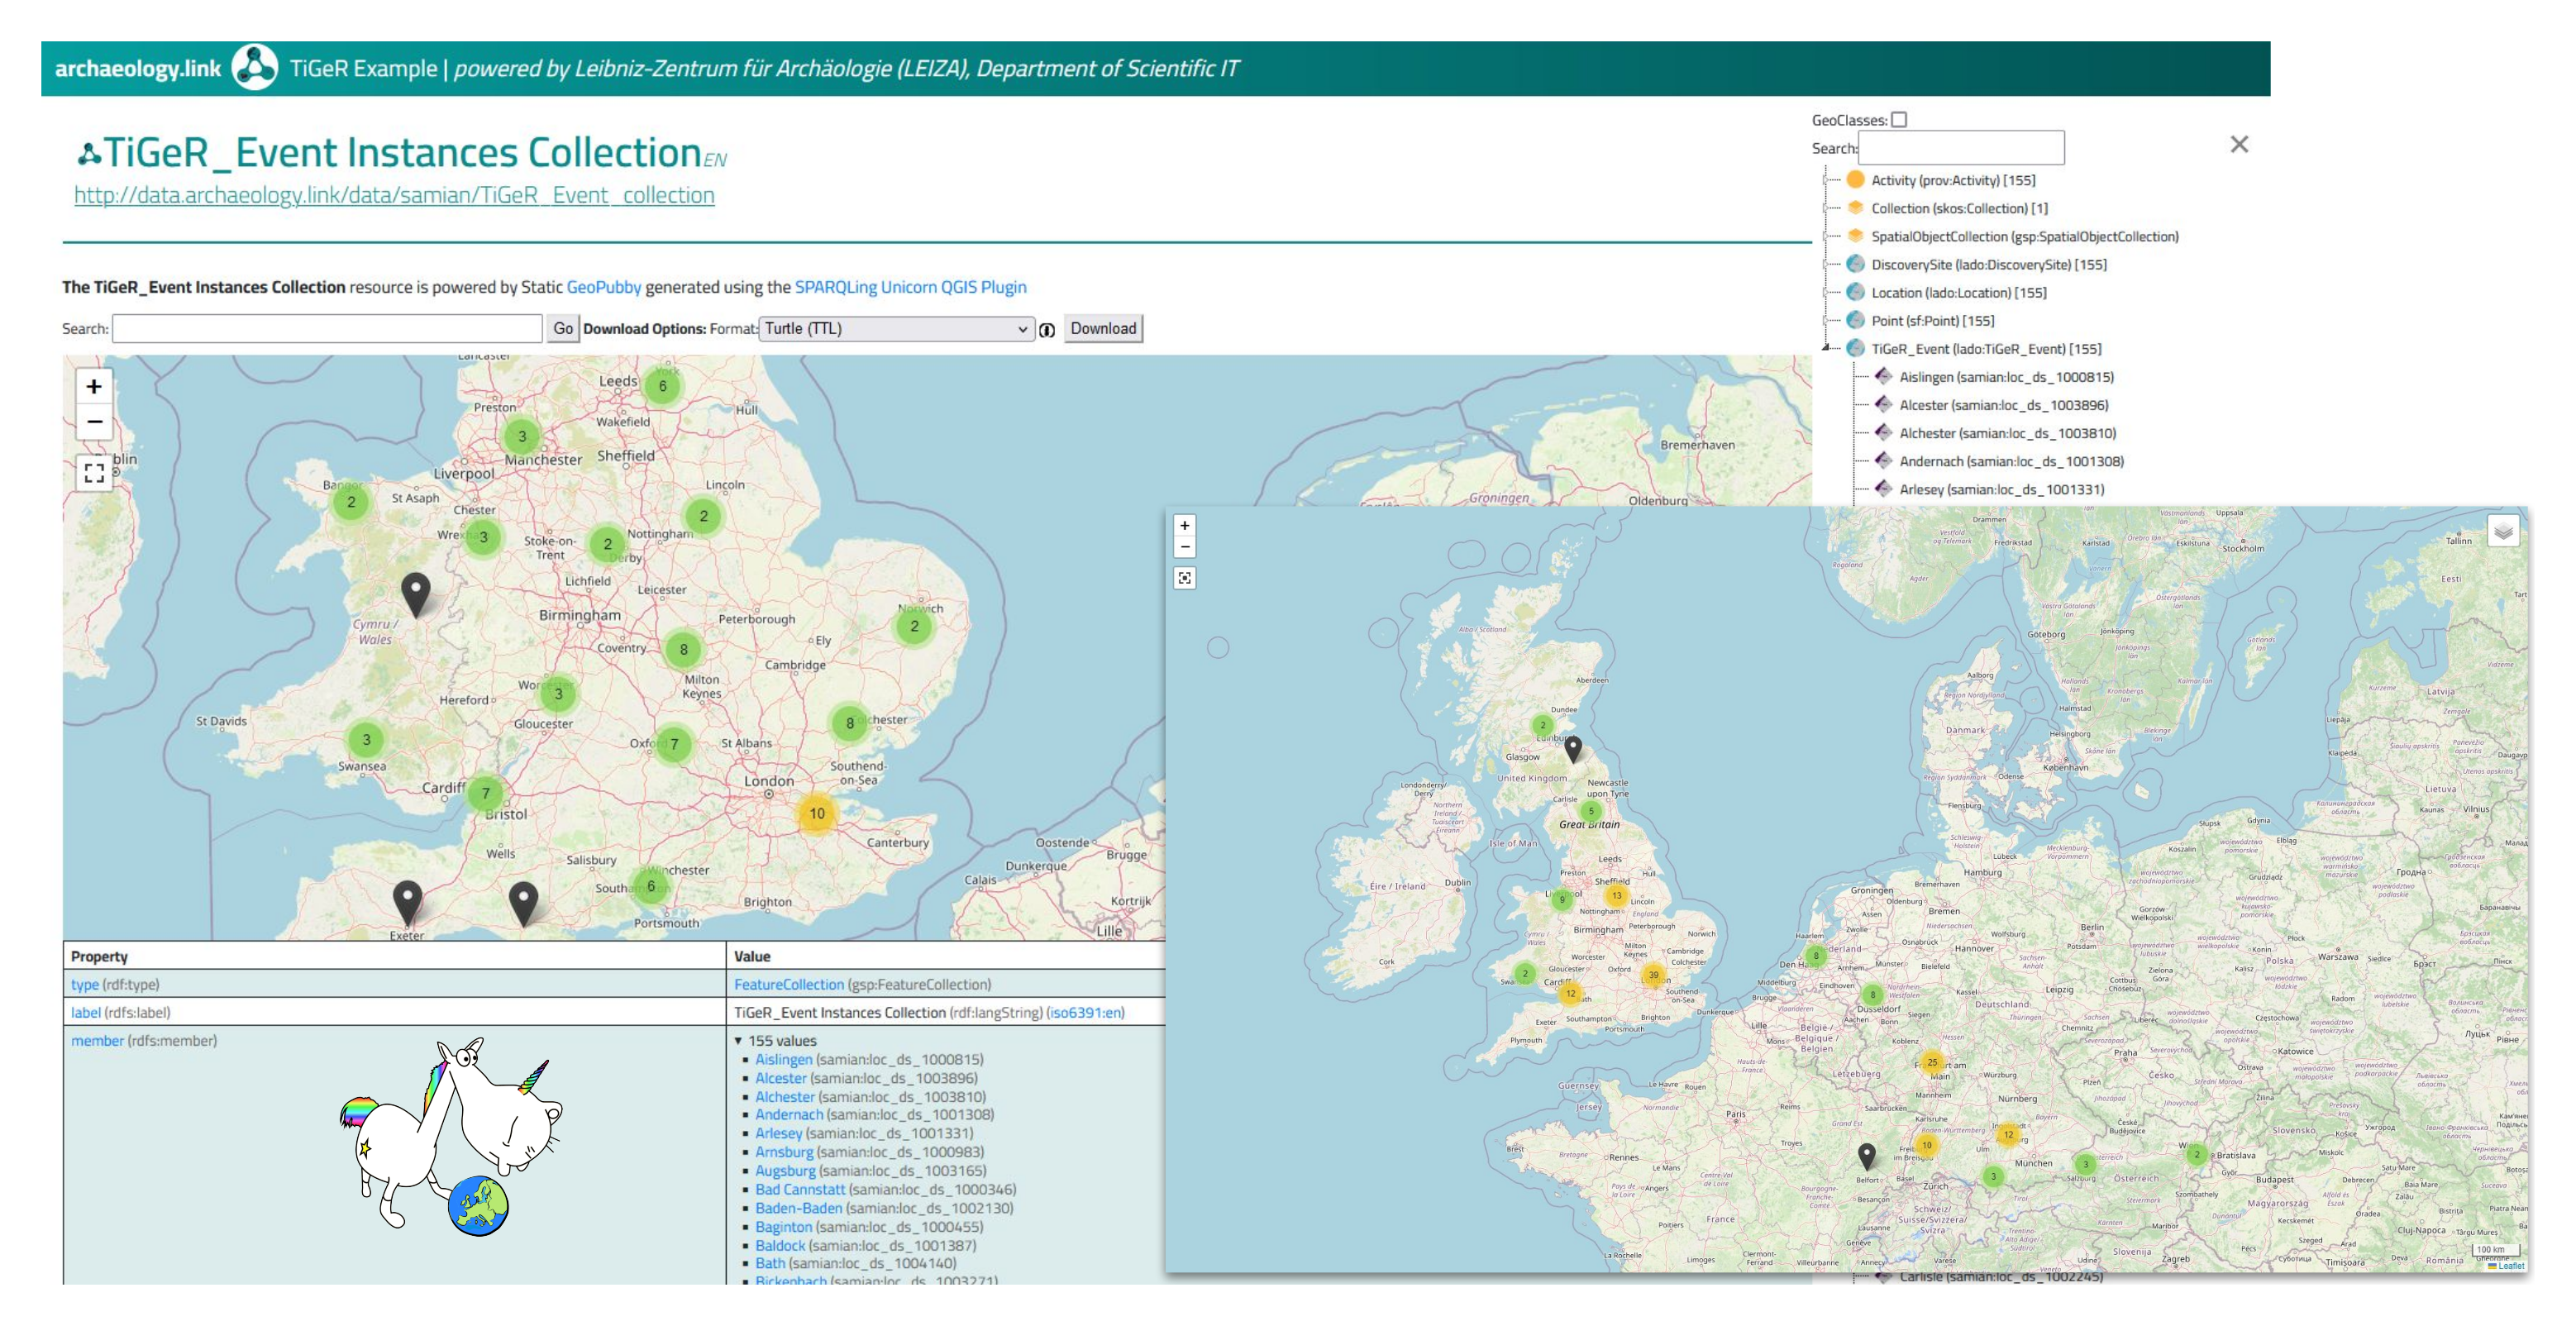Image resolution: width=2576 pixels, height=1326 pixels.
Task: Expand the Point (sf:Point) tree node
Action: tap(1826, 321)
